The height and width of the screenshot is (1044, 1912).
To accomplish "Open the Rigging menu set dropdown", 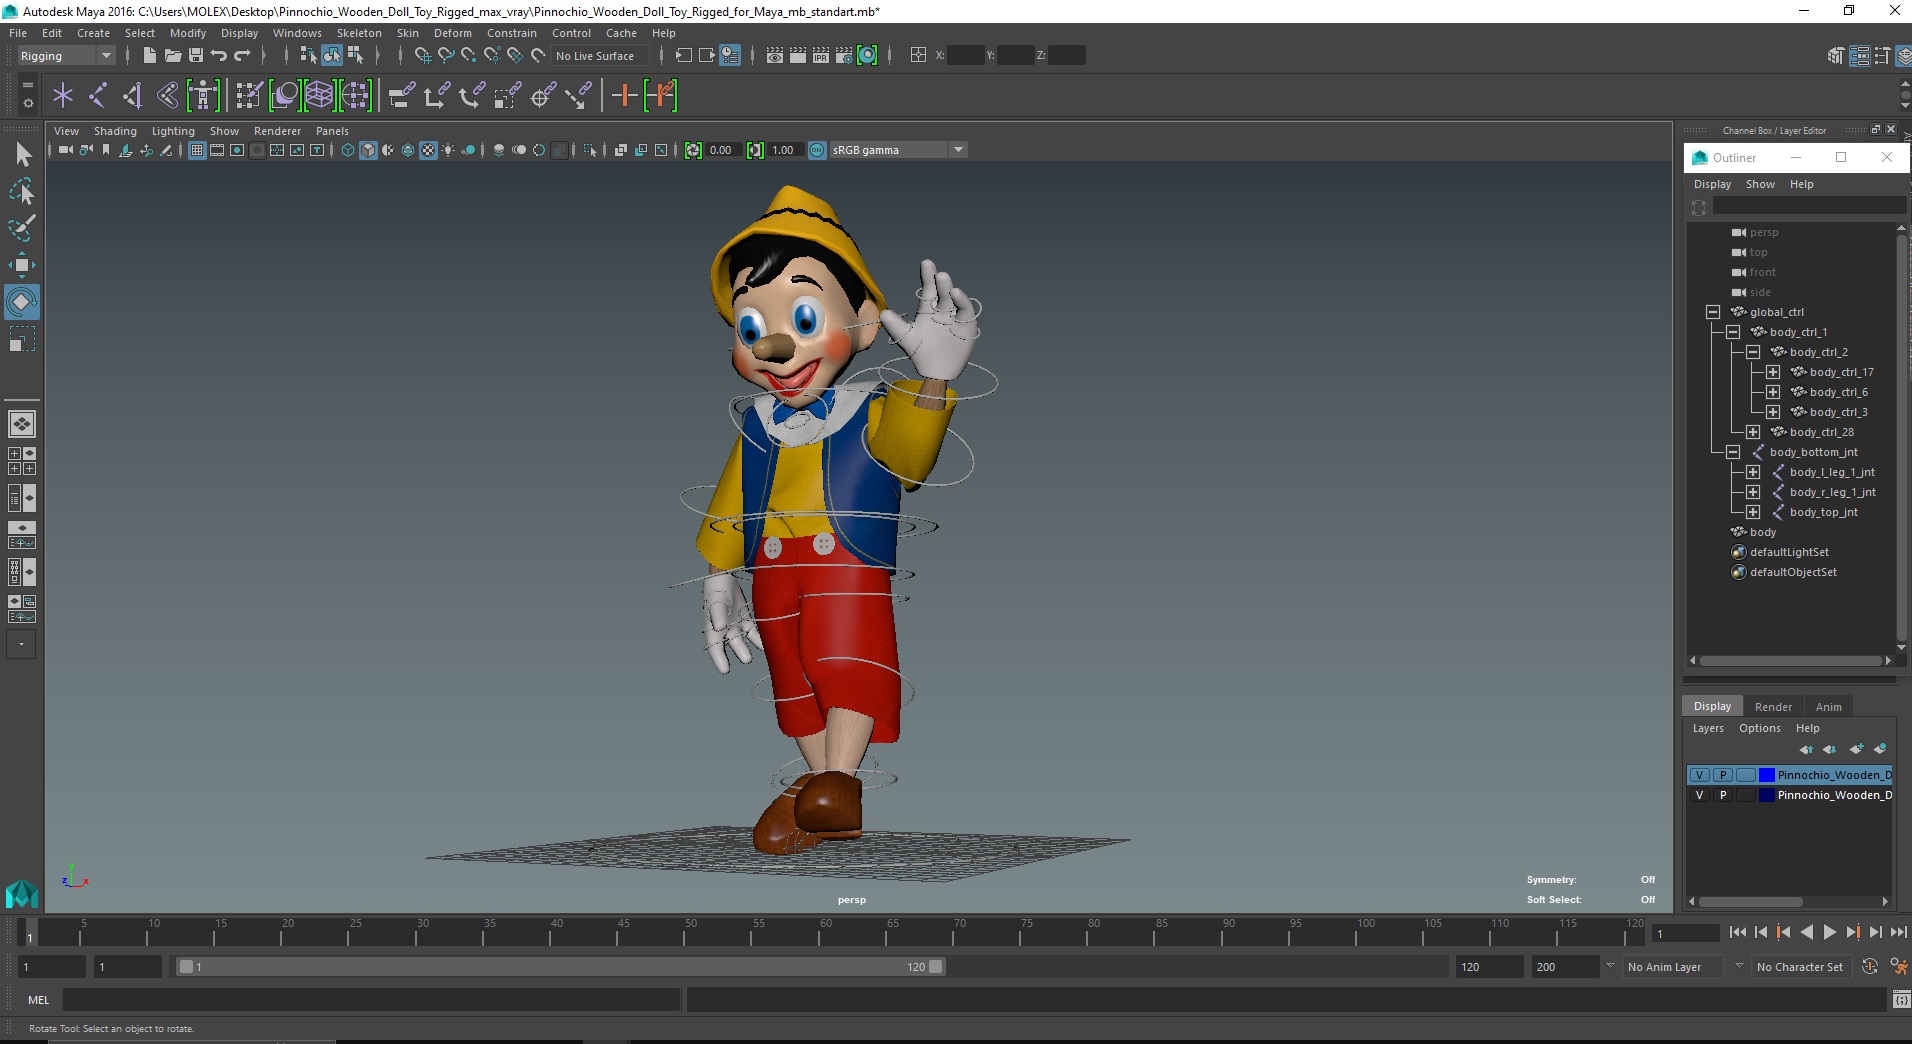I will click(x=66, y=56).
